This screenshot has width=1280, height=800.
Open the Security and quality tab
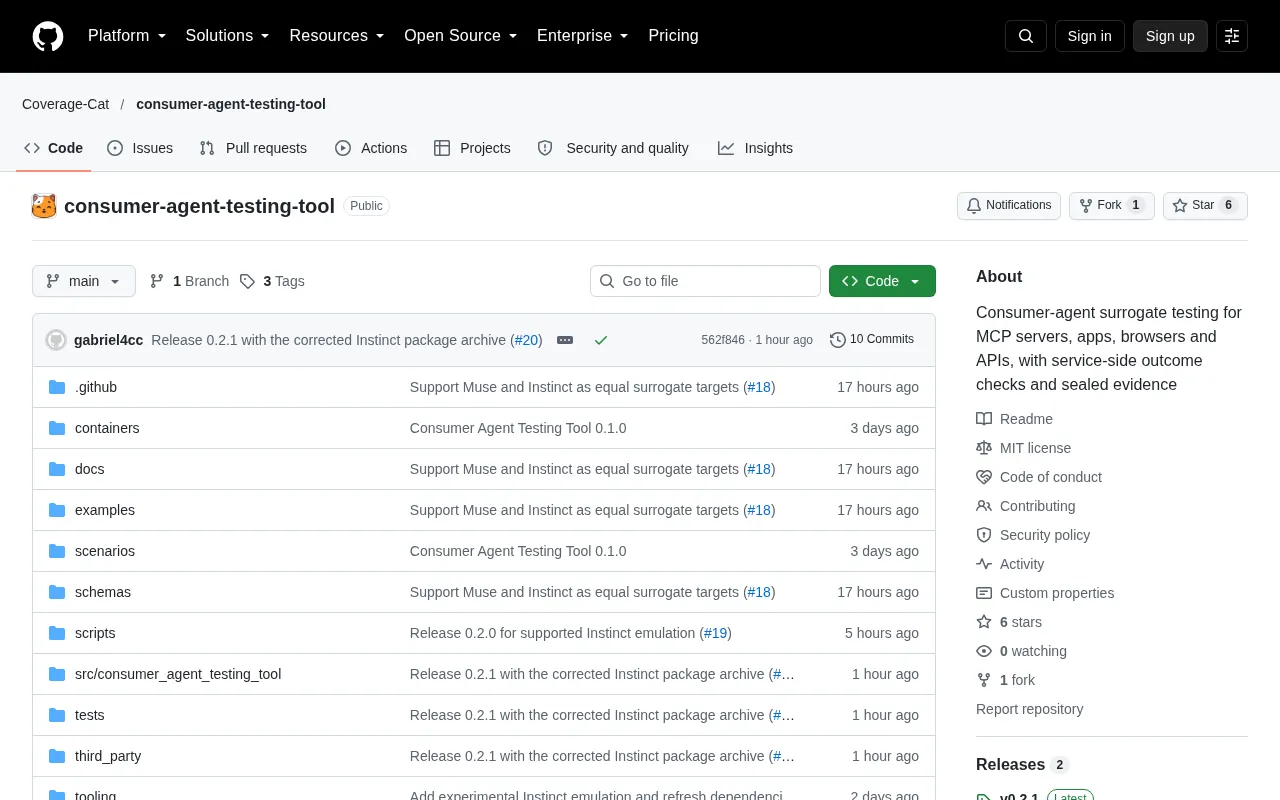(613, 148)
